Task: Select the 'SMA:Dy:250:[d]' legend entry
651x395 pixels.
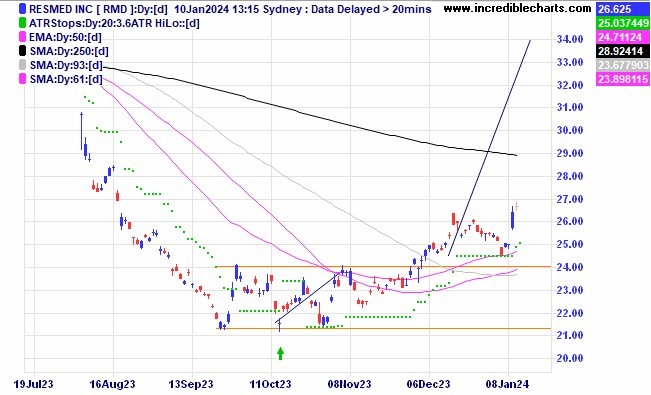Action: (69, 52)
